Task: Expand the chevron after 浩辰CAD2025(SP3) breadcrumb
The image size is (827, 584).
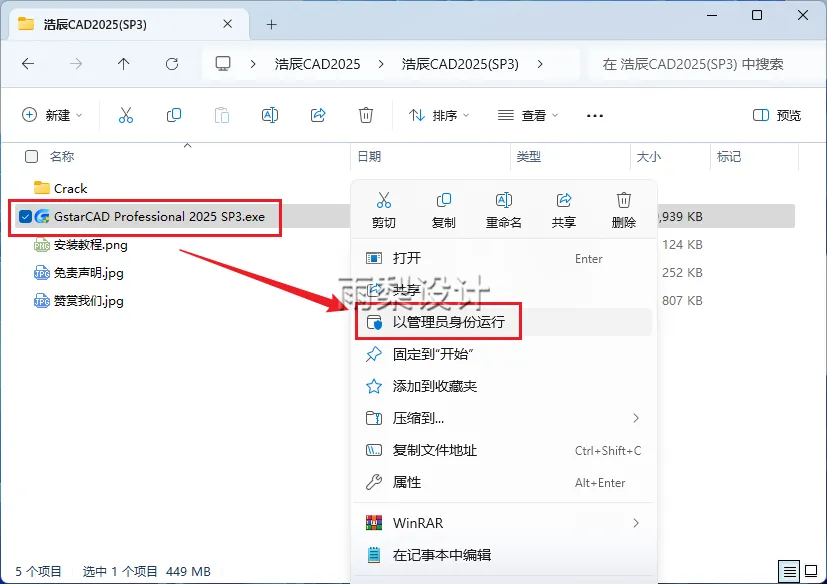Action: pyautogui.click(x=540, y=64)
